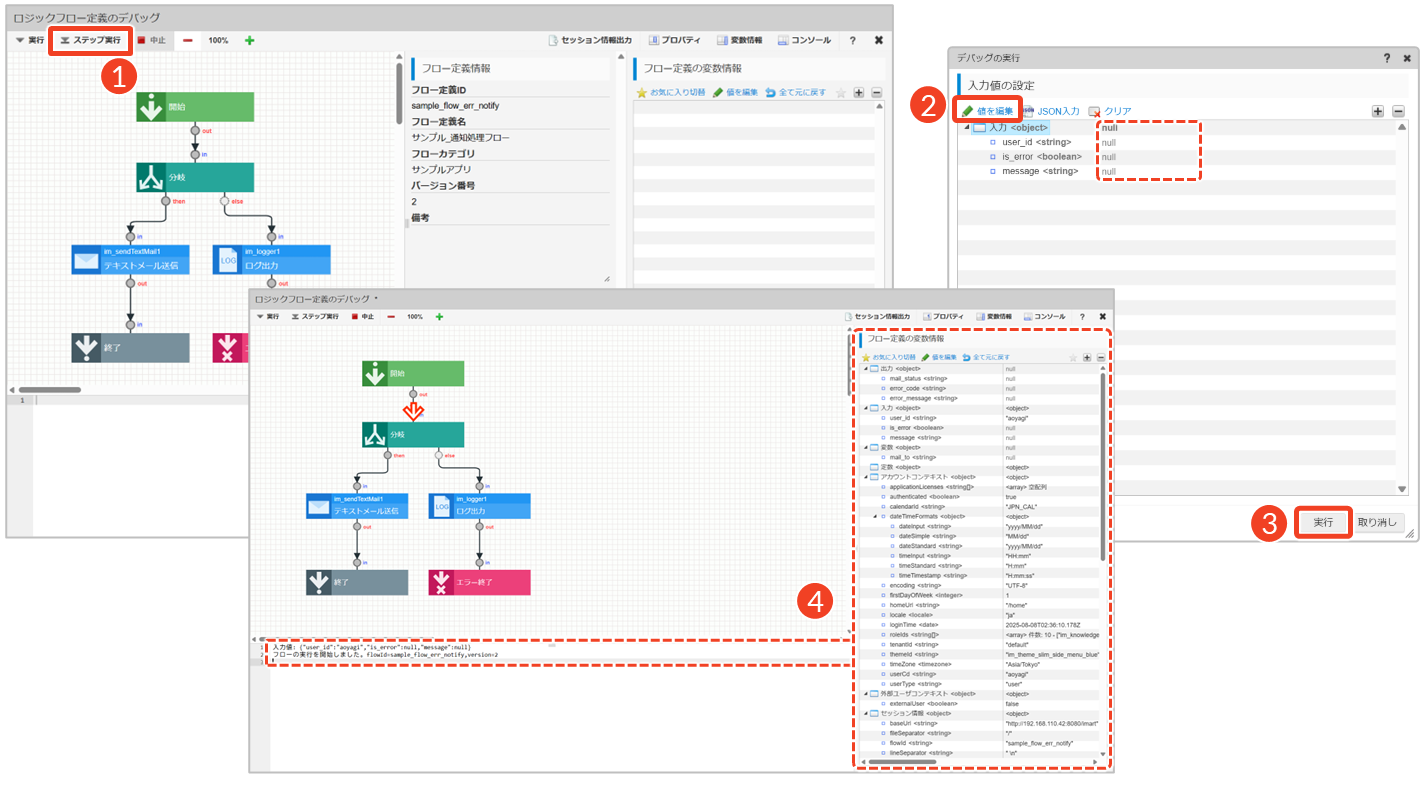Click セッション情報出力 in the back window toolbar
1425x785 pixels.
[590, 40]
